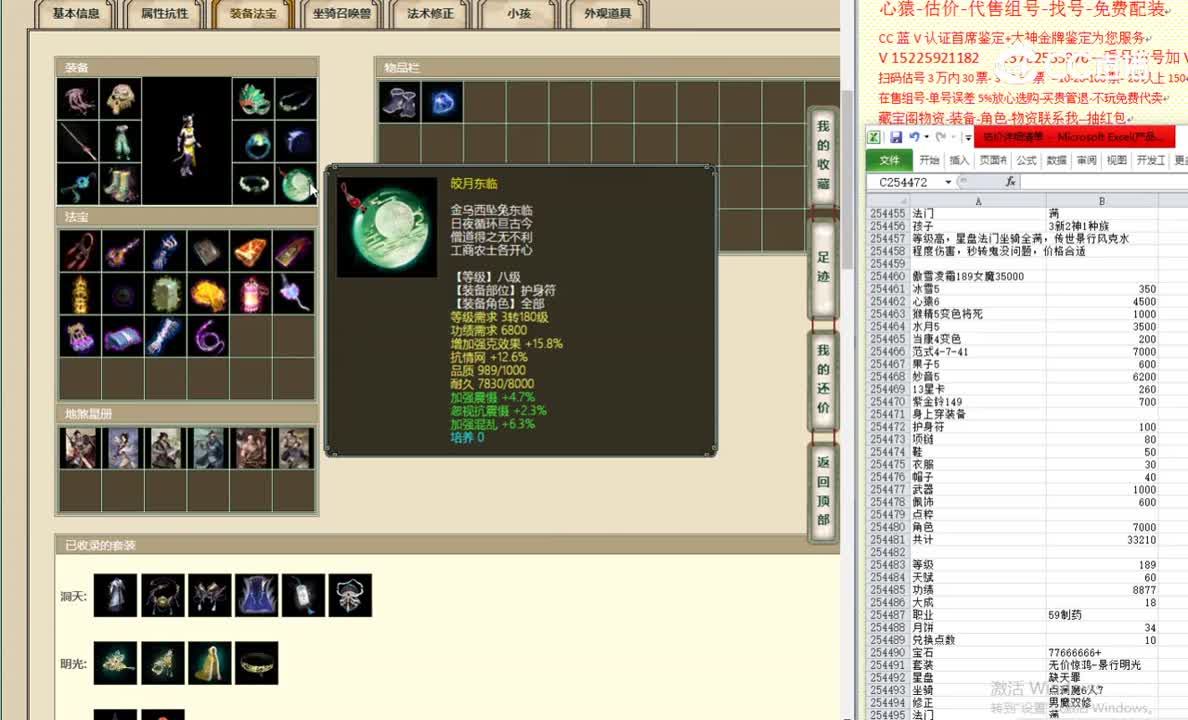Screen dimensions: 1188x720
Task: Click the first hero card in 地煞星册
Action: (80, 449)
